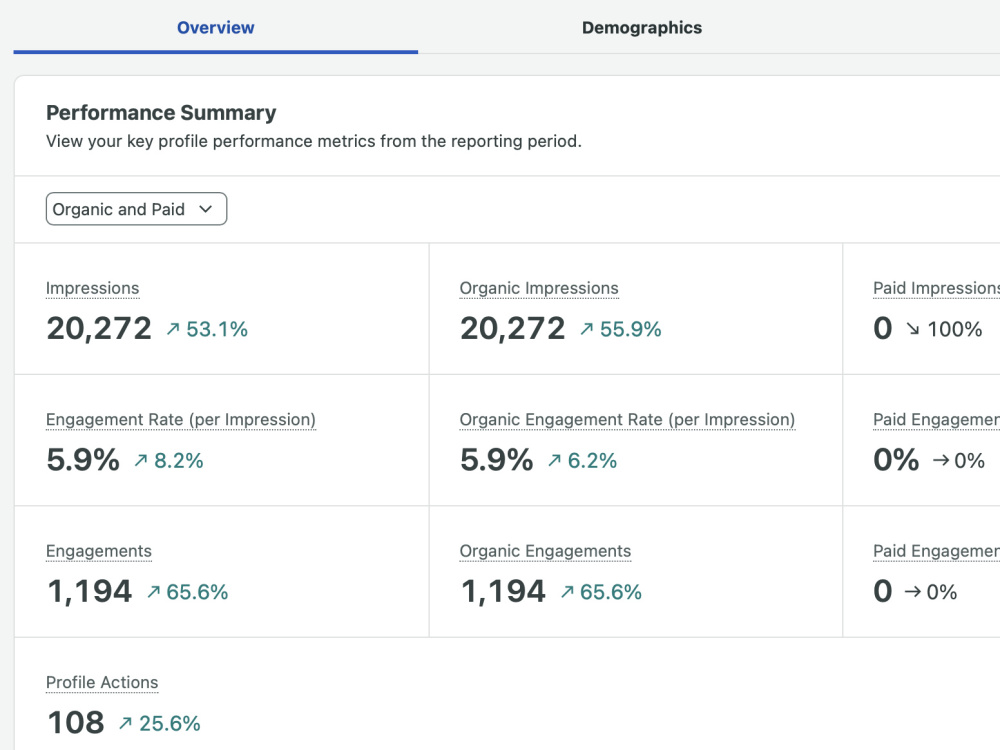
Task: Click the Impressions metric label
Action: [x=92, y=288]
